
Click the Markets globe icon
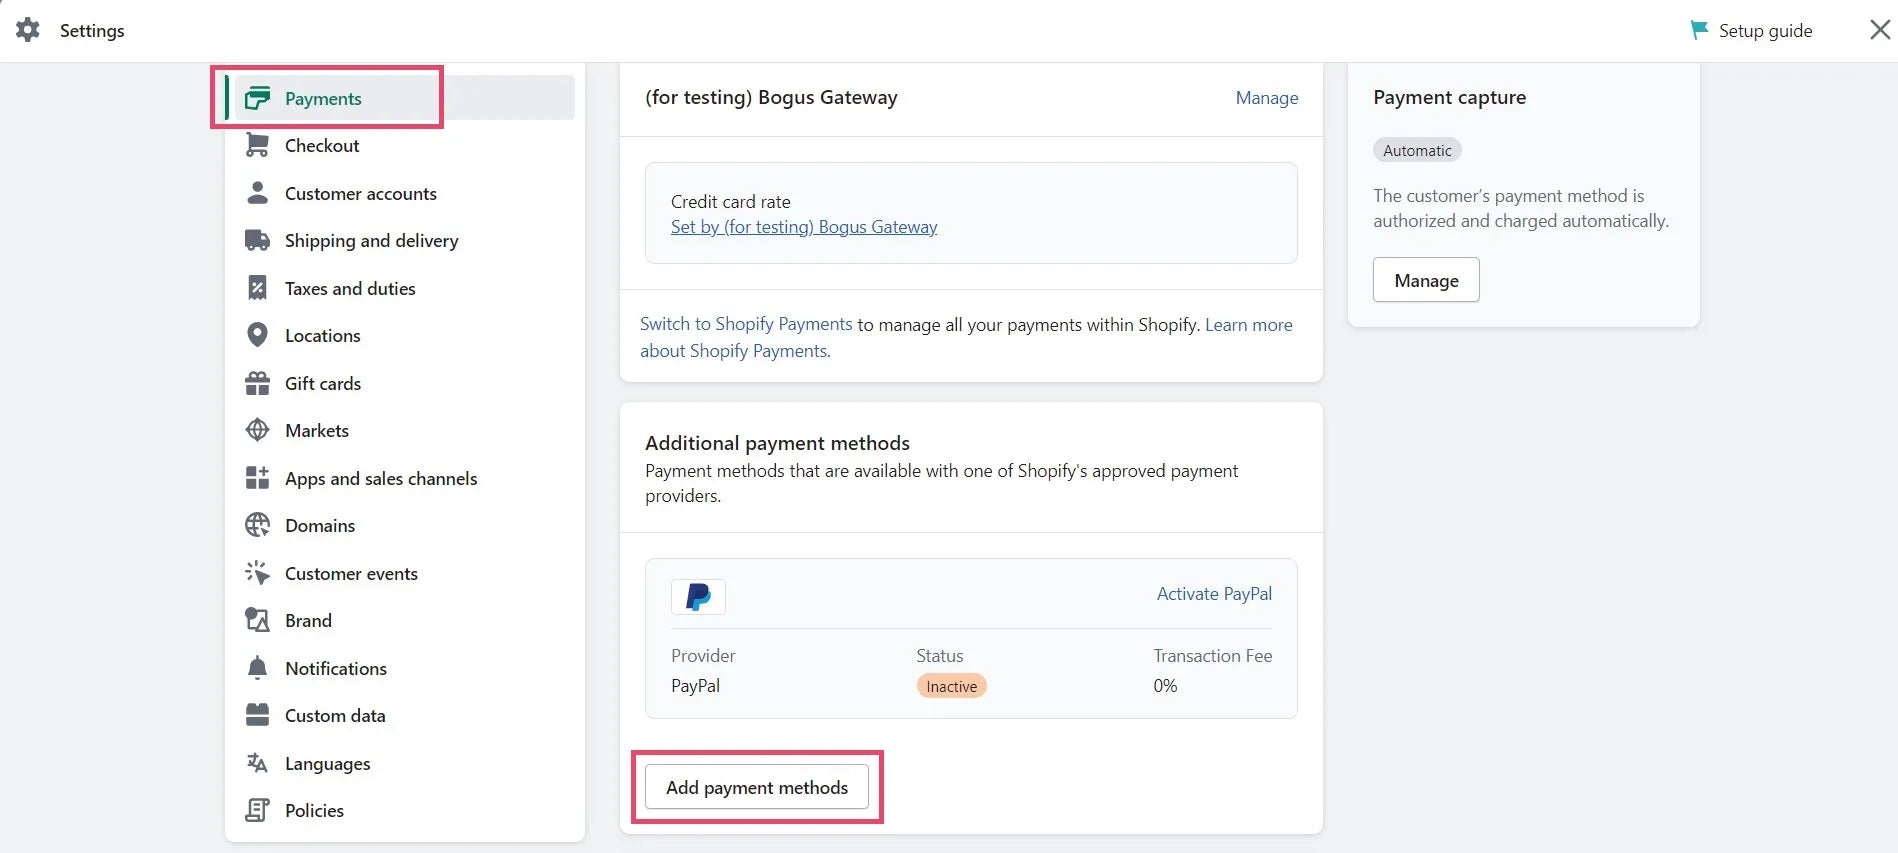pyautogui.click(x=257, y=431)
